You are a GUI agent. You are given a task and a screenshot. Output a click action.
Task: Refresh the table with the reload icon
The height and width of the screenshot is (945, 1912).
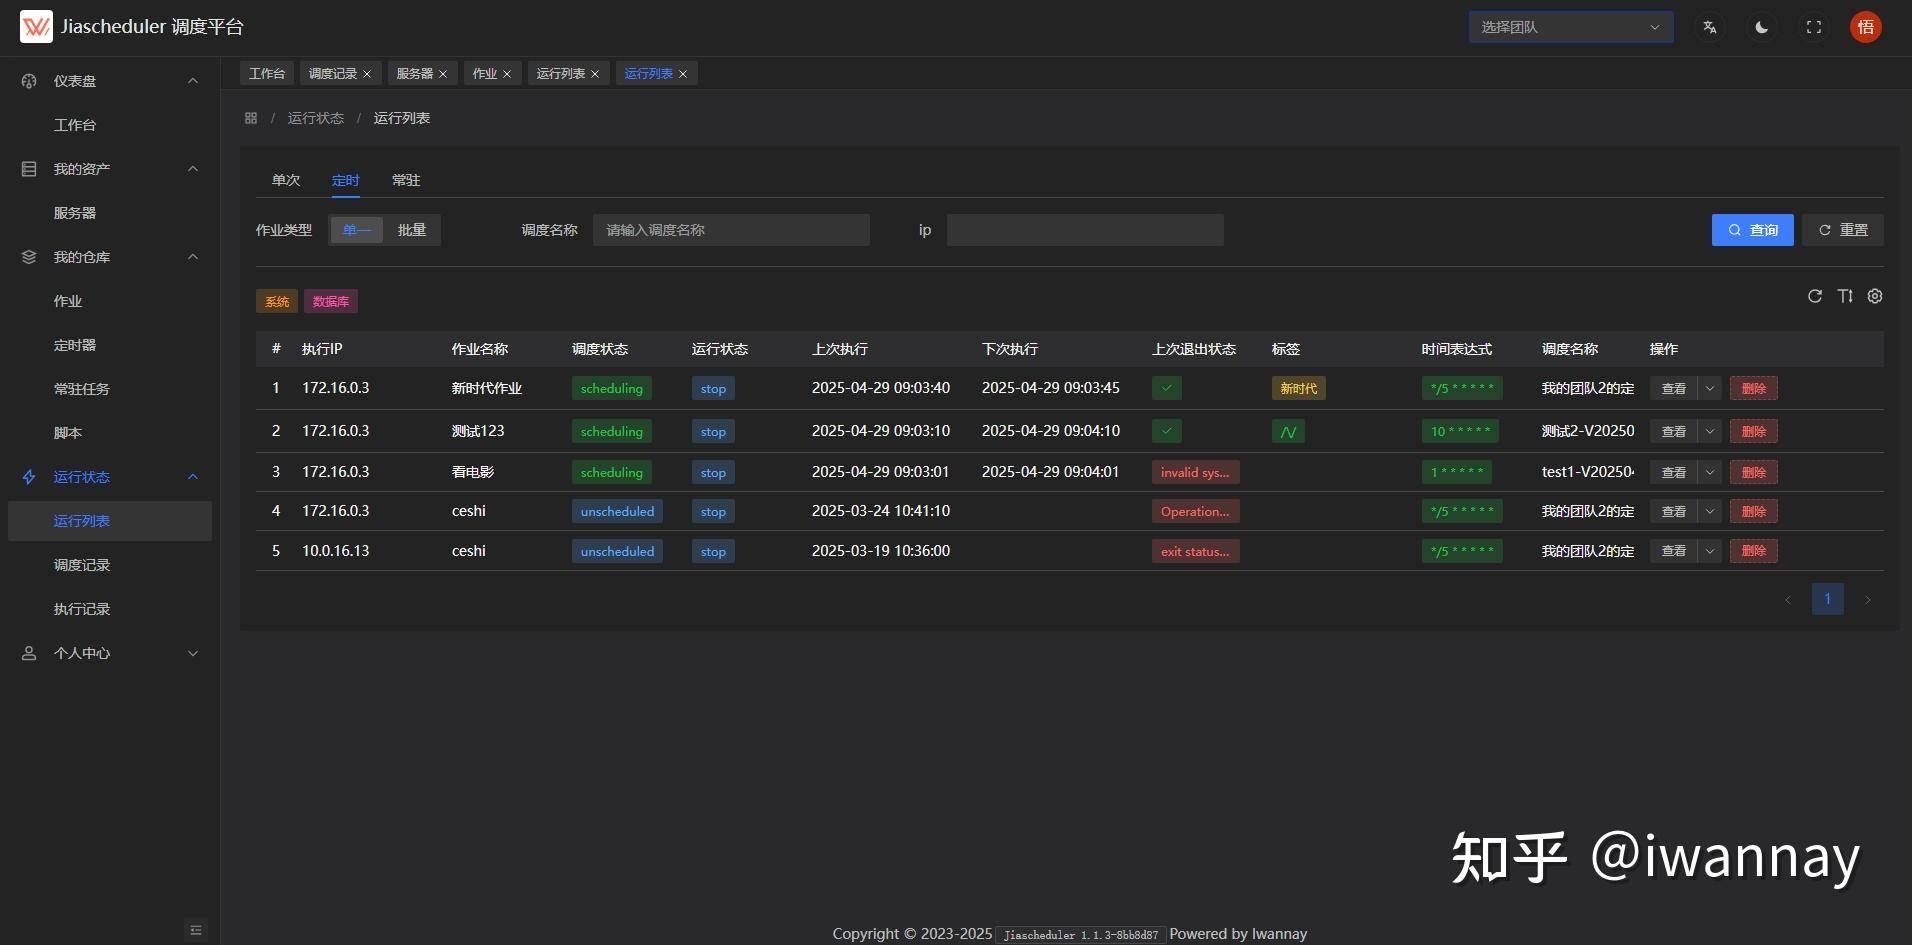1815,296
